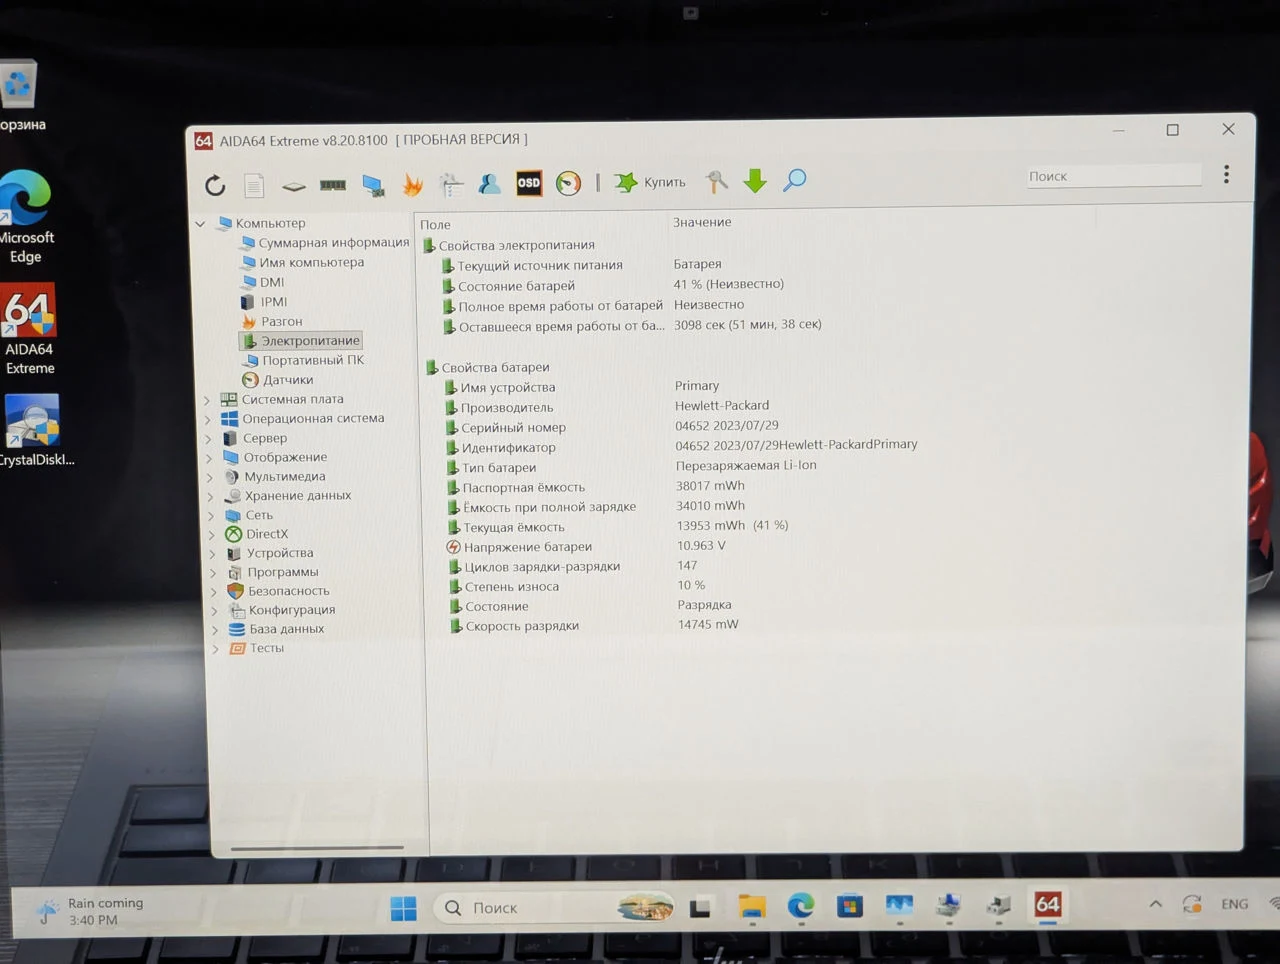Click the network computer toolbar icon
Screen dimensions: 1280x964
373,185
